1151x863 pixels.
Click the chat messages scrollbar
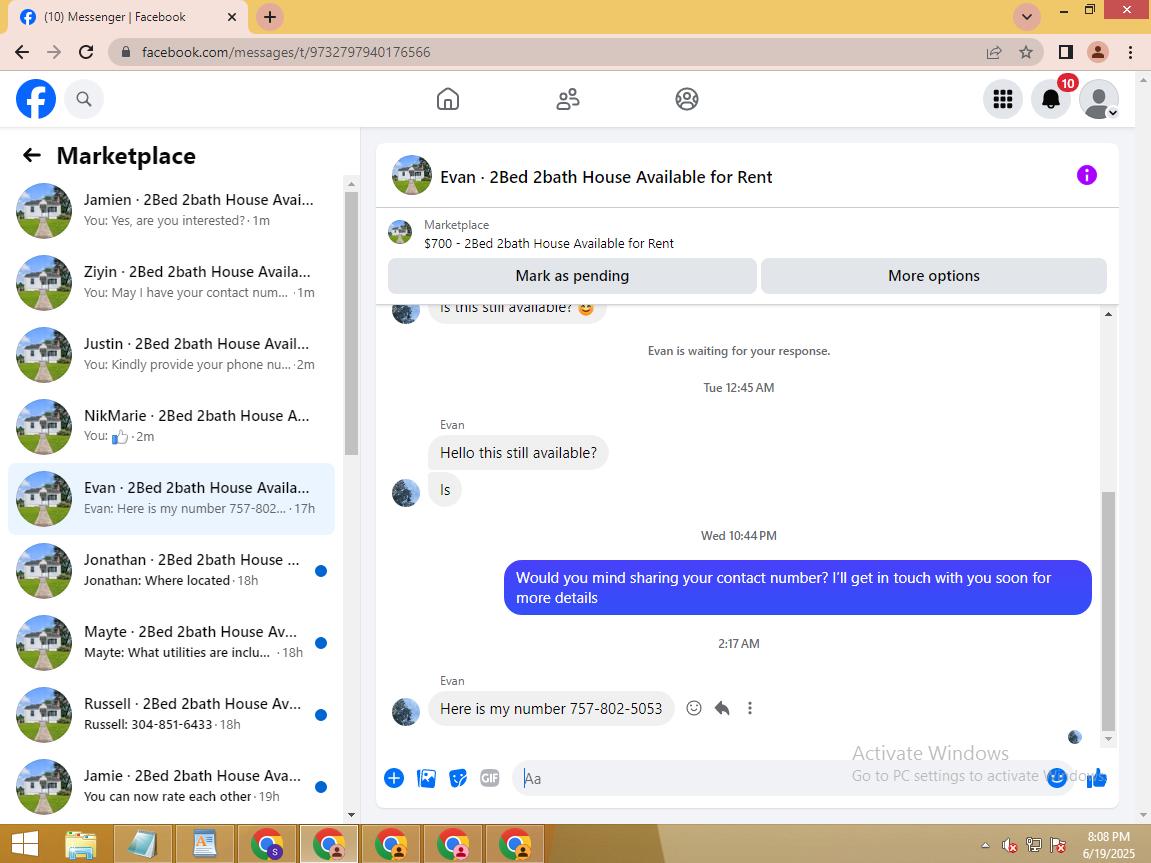point(1108,611)
